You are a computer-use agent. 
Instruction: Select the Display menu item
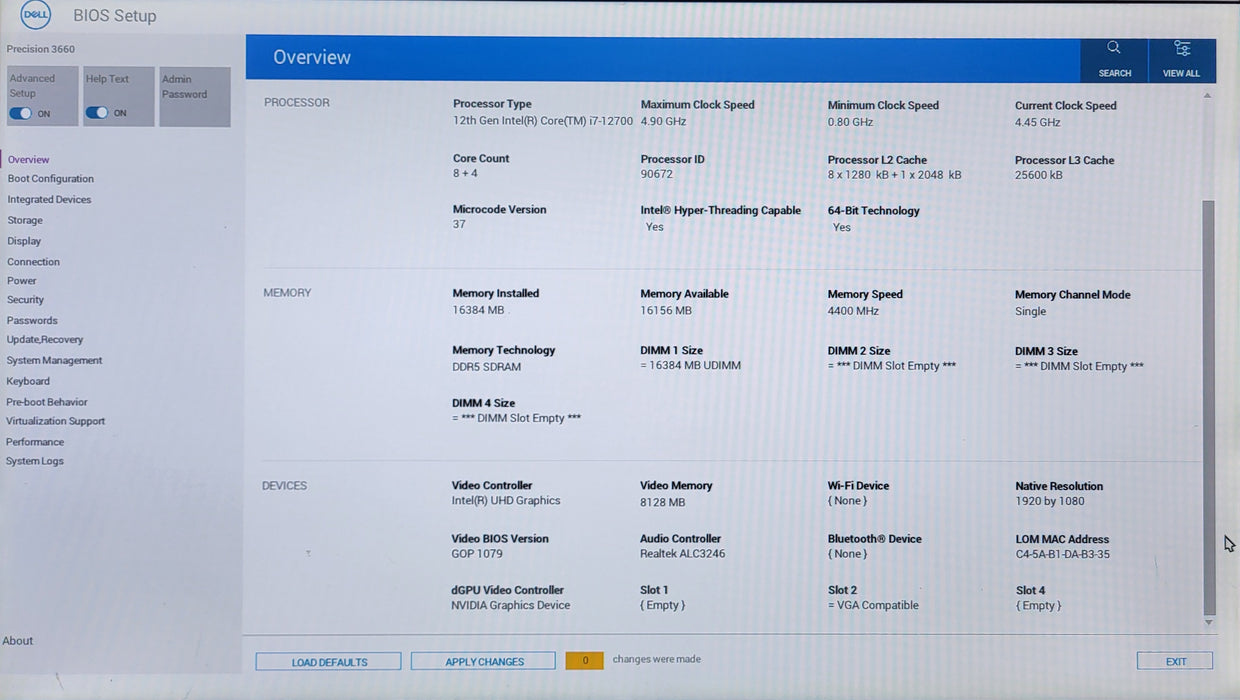24,241
